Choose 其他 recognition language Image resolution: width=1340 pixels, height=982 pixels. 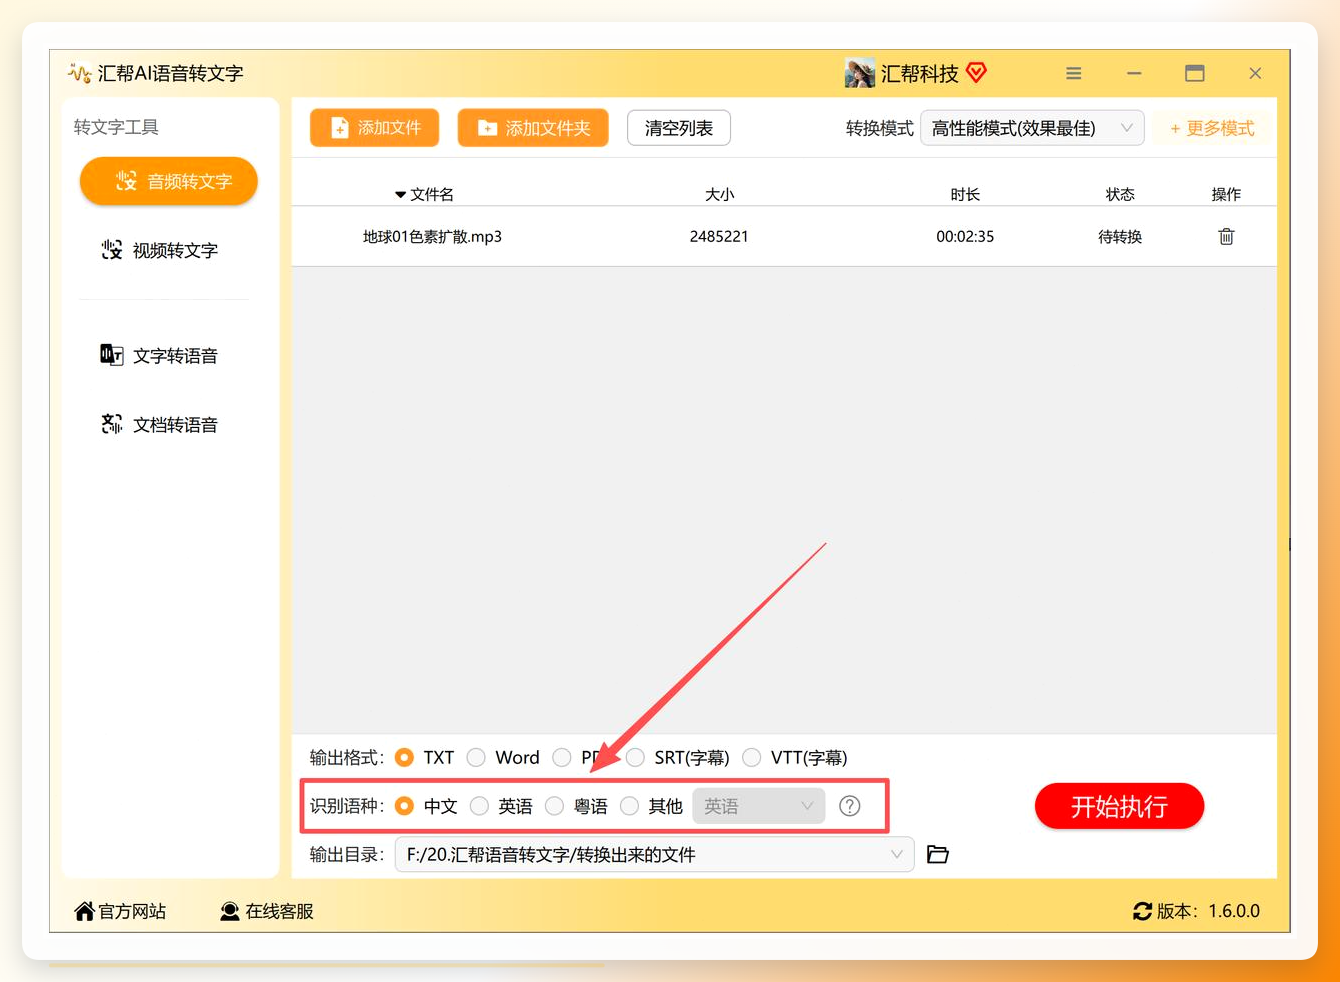coord(629,806)
